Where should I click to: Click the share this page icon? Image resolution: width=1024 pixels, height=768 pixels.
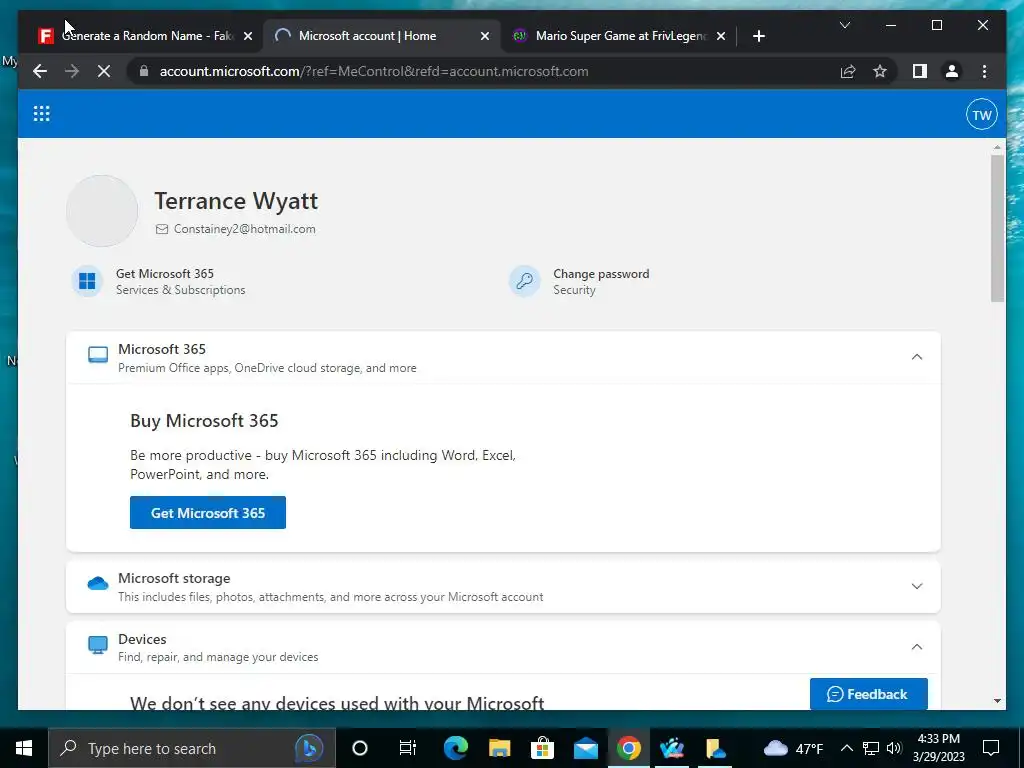tap(848, 71)
